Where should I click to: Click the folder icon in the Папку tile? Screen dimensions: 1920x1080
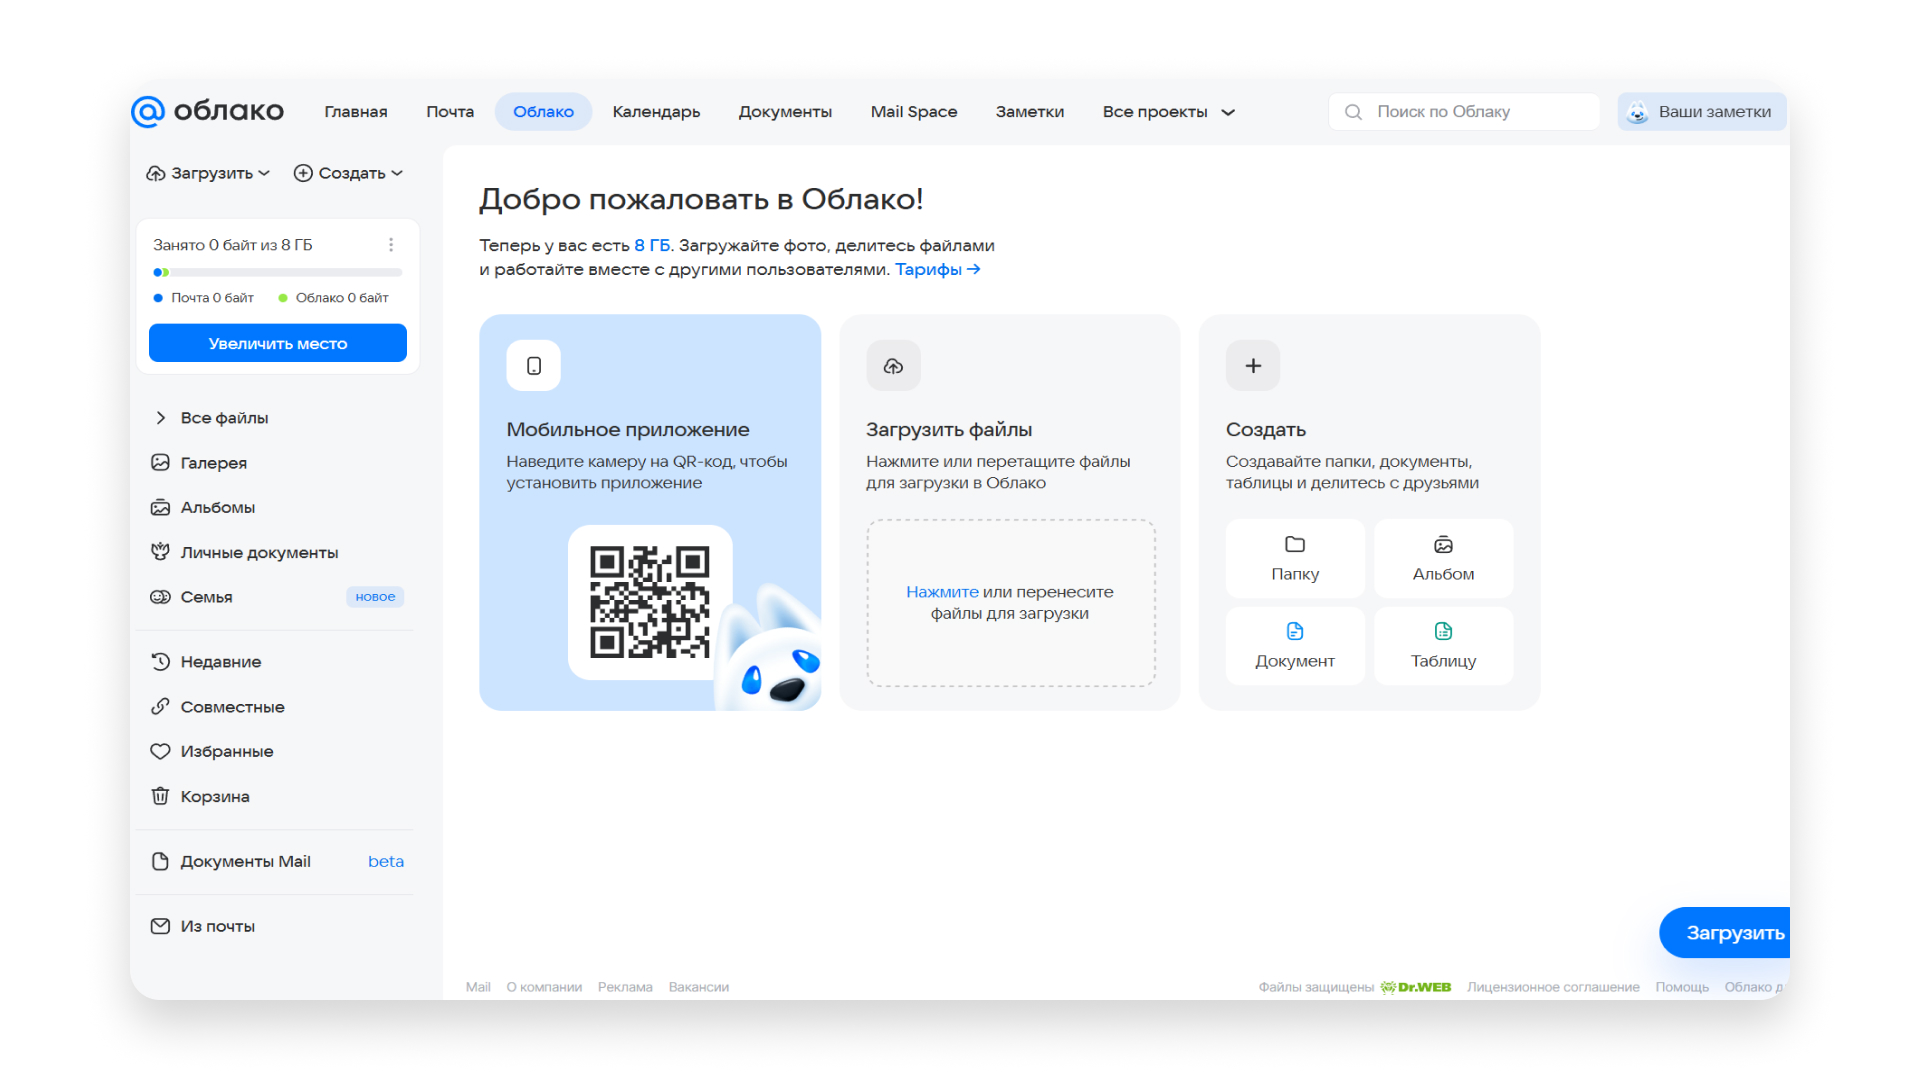(x=1295, y=544)
